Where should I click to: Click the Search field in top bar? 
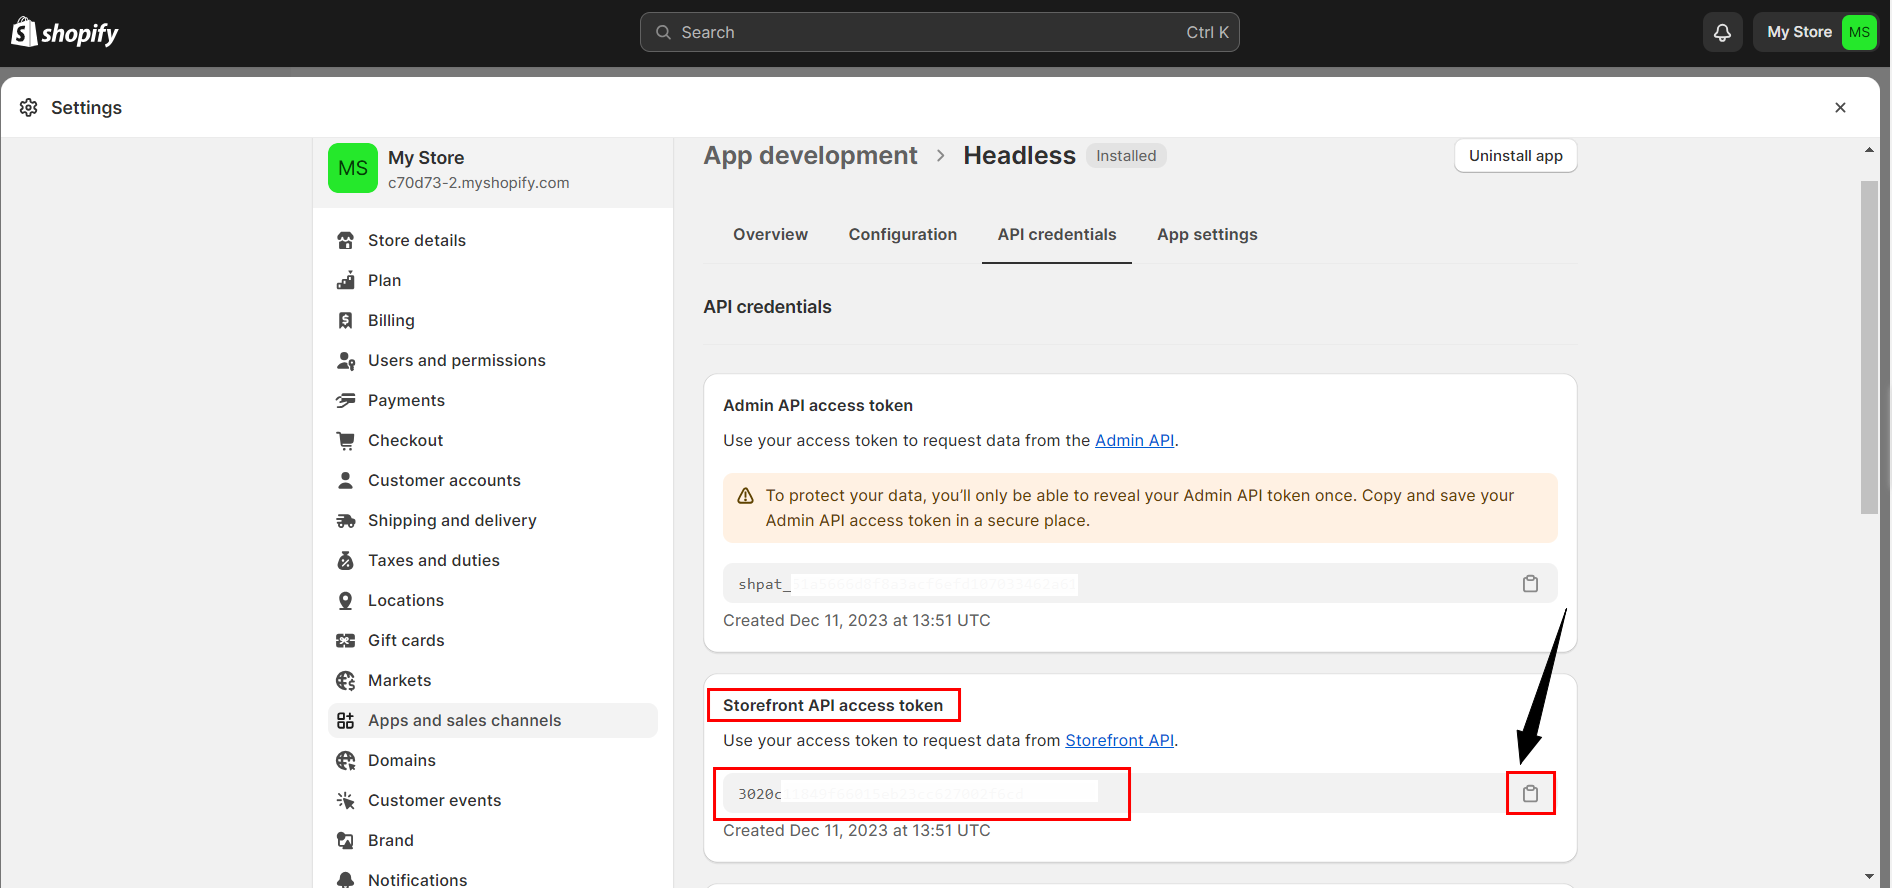coord(939,33)
